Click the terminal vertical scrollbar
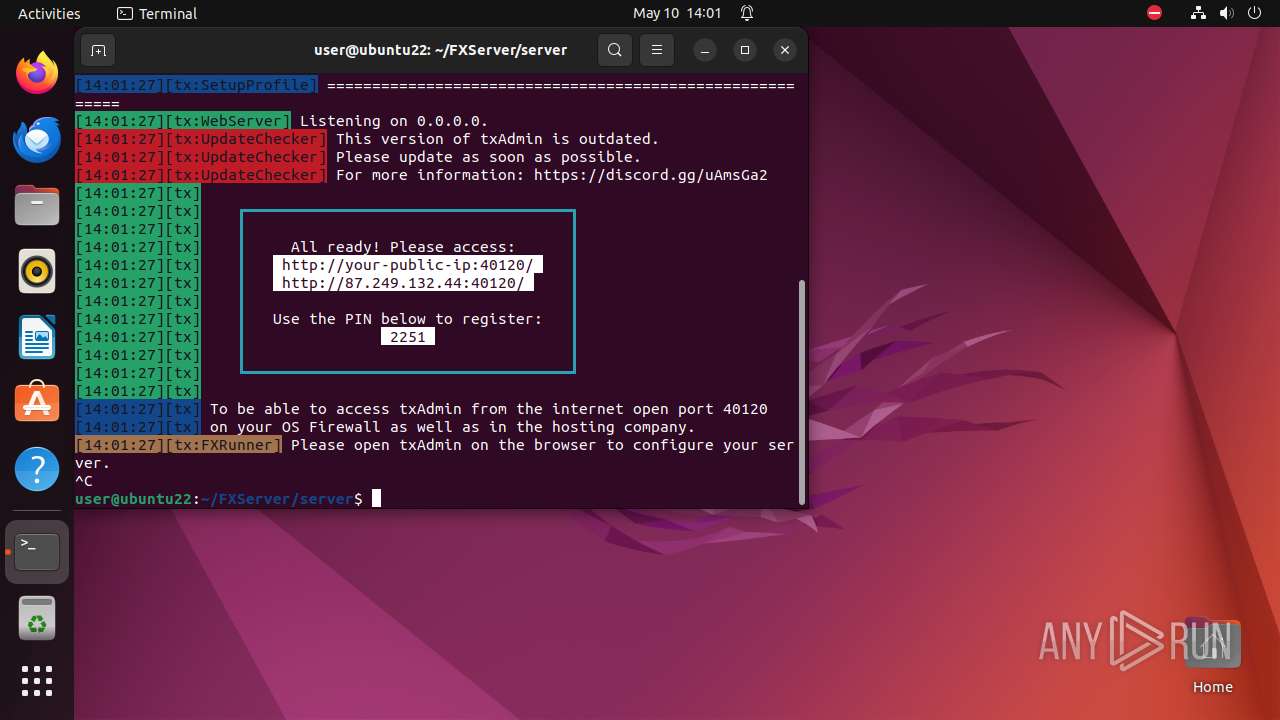 point(801,391)
